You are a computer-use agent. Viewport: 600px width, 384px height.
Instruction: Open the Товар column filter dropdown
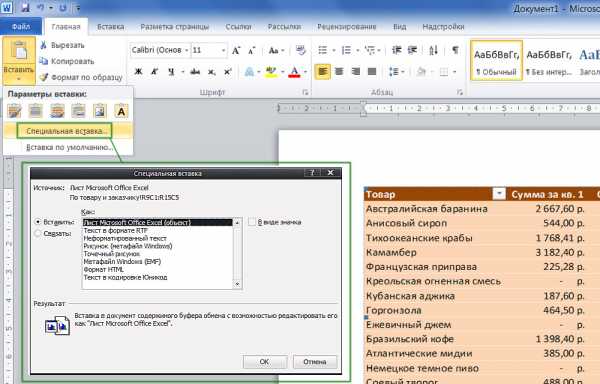point(499,194)
